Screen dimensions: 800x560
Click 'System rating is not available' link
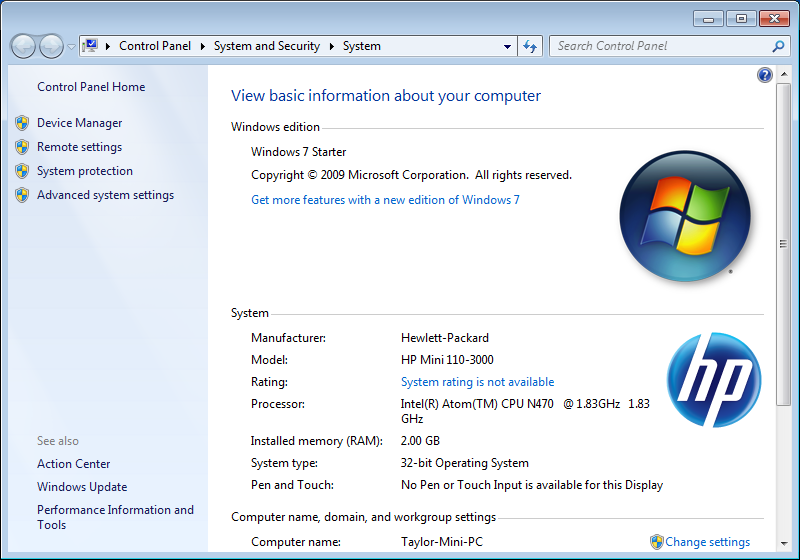tap(477, 382)
